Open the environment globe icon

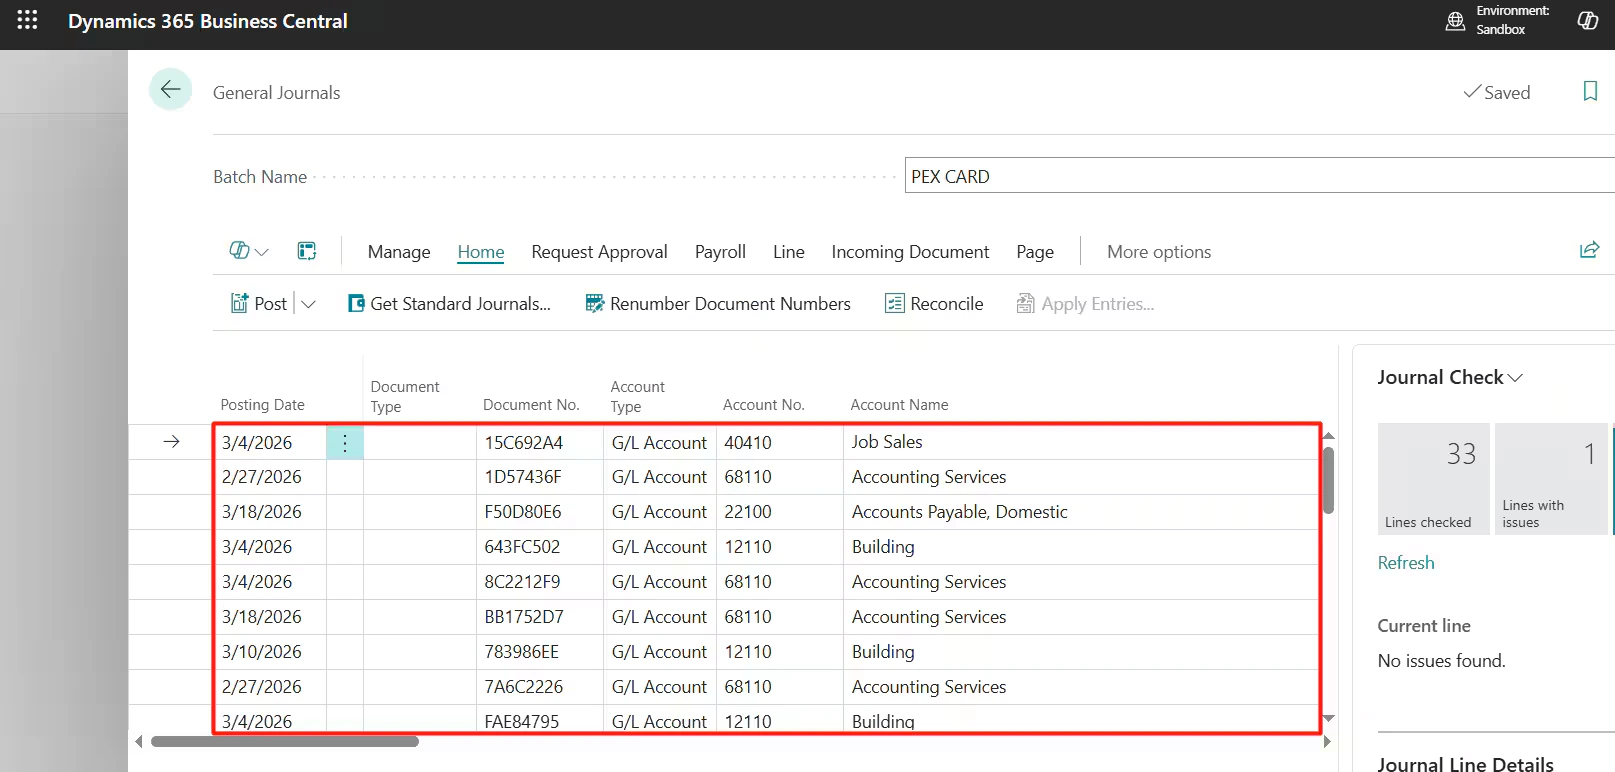pyautogui.click(x=1455, y=21)
